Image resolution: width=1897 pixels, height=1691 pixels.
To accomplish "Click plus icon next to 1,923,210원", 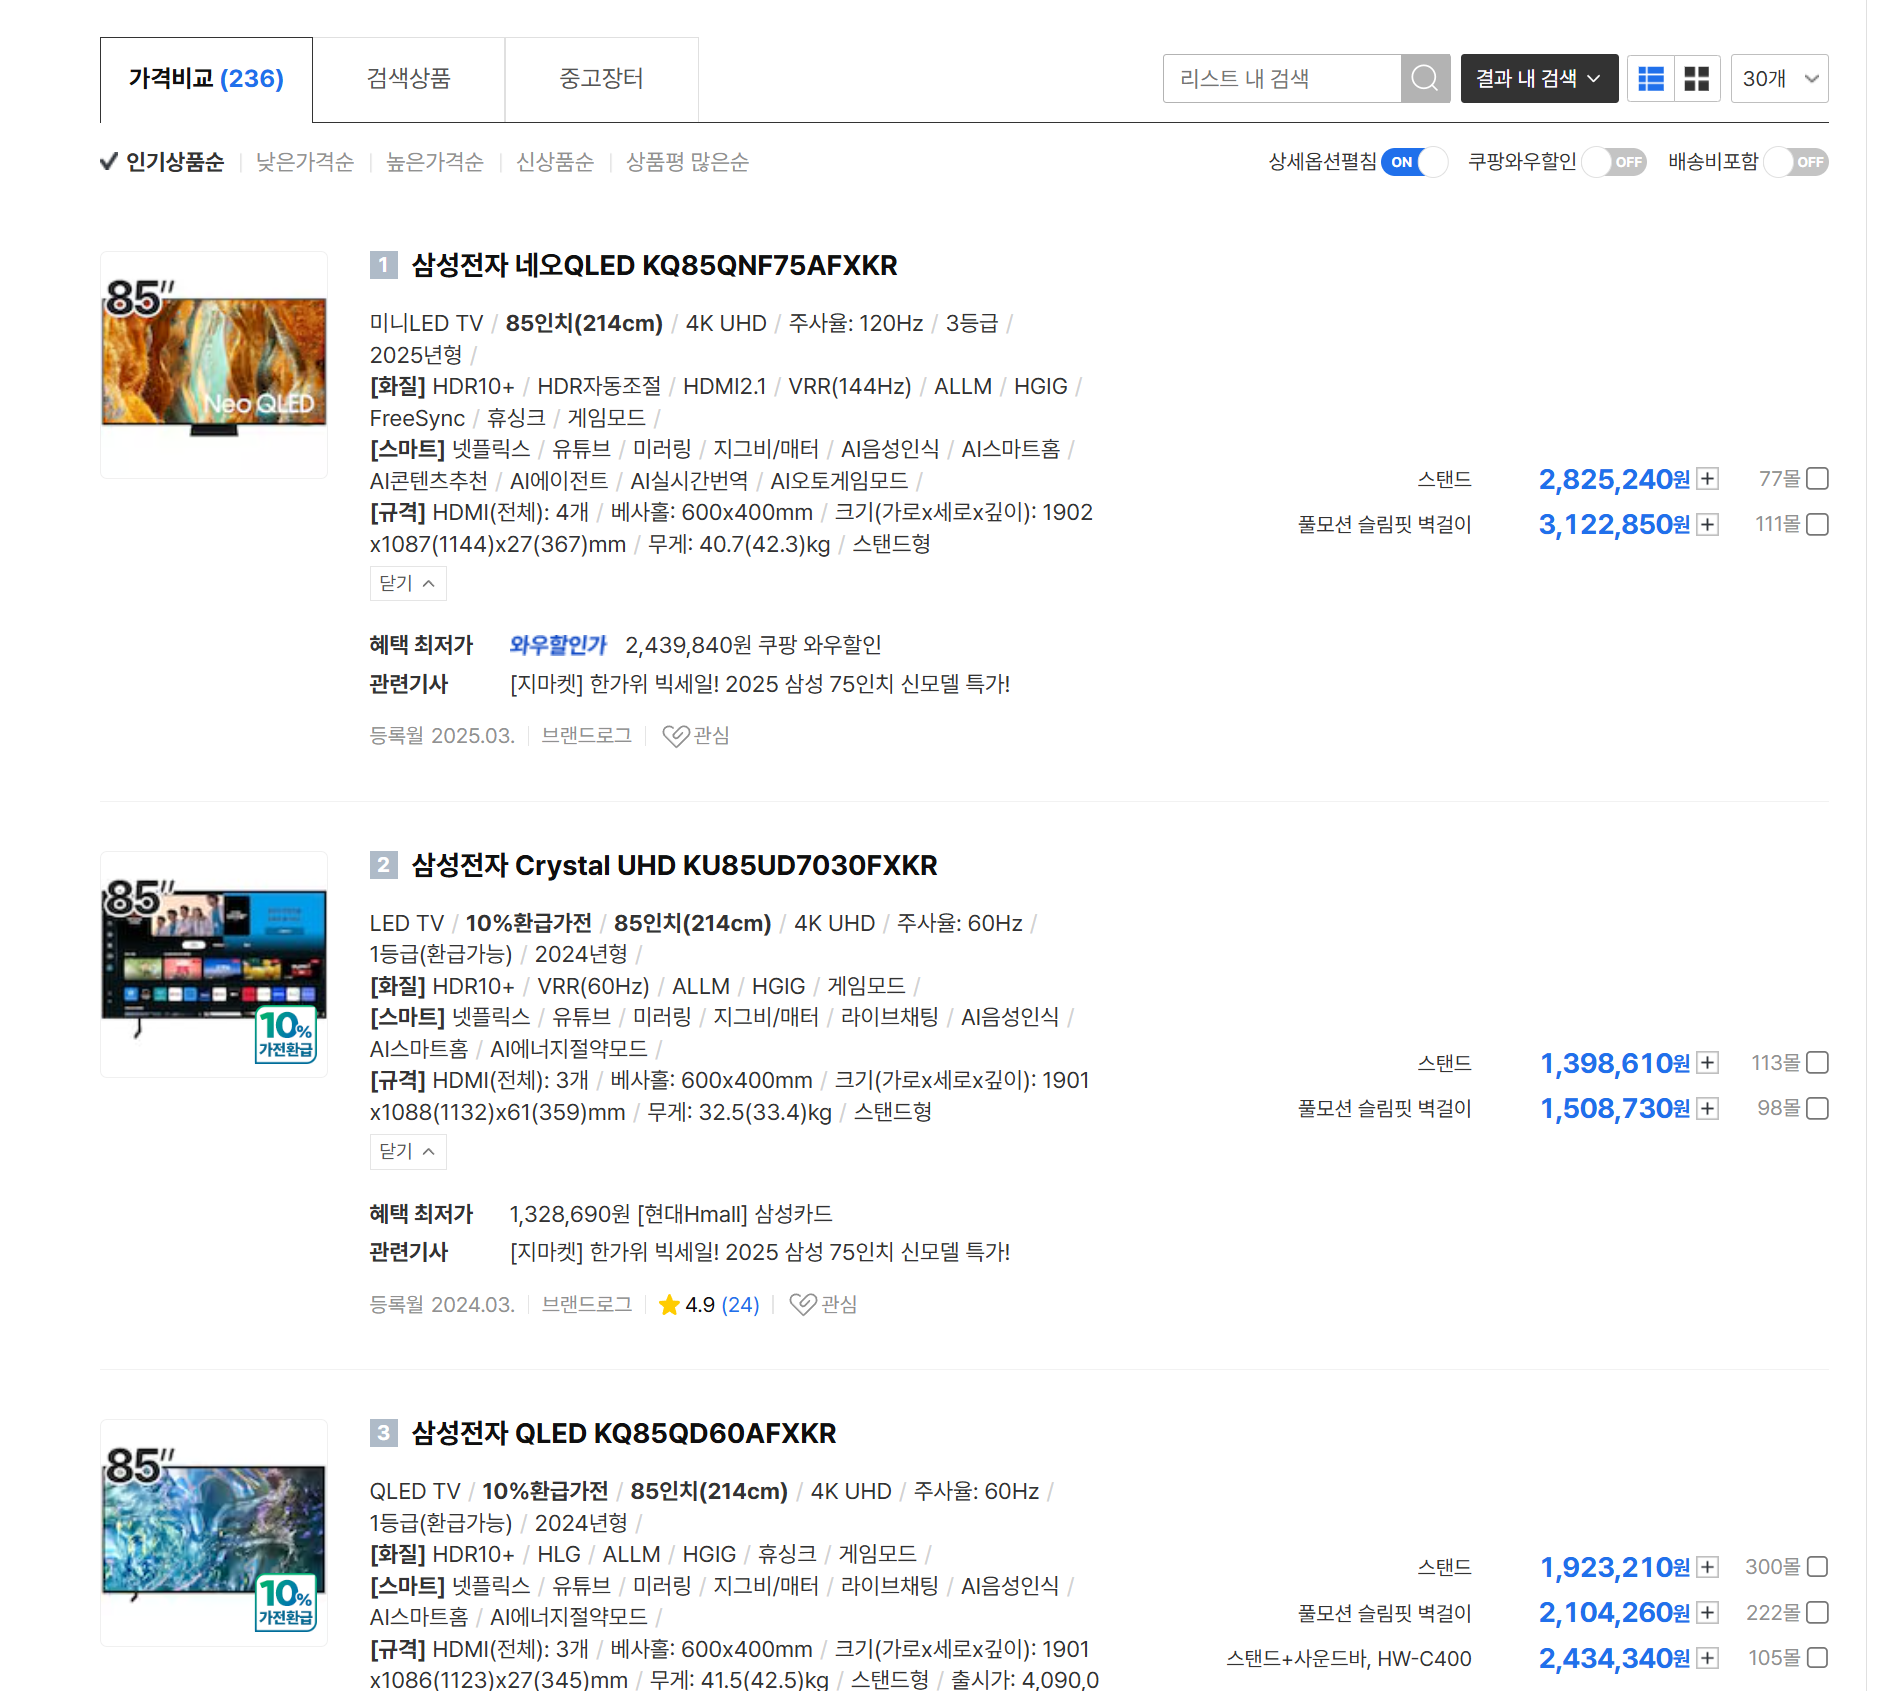I will pos(1708,1567).
